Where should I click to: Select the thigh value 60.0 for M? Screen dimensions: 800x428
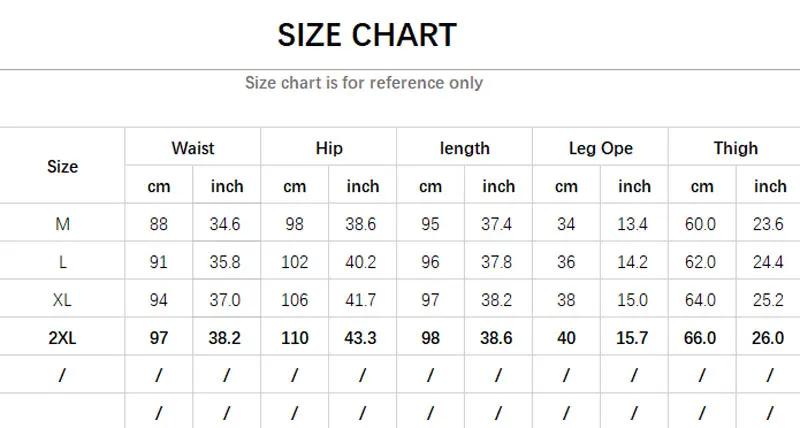pos(702,224)
